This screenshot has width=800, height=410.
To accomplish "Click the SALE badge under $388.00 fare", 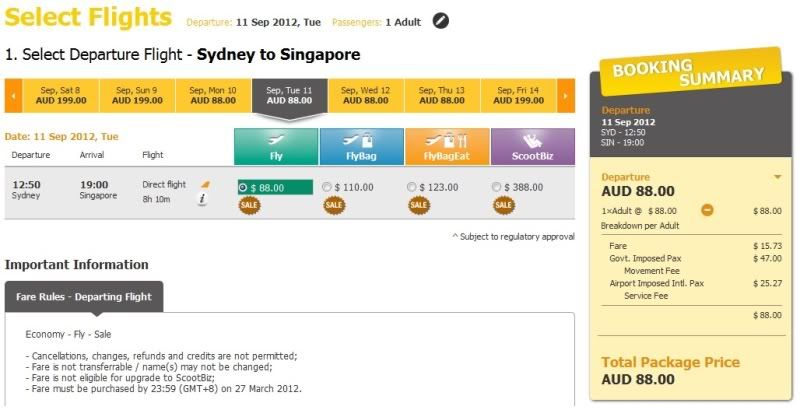I will point(504,205).
